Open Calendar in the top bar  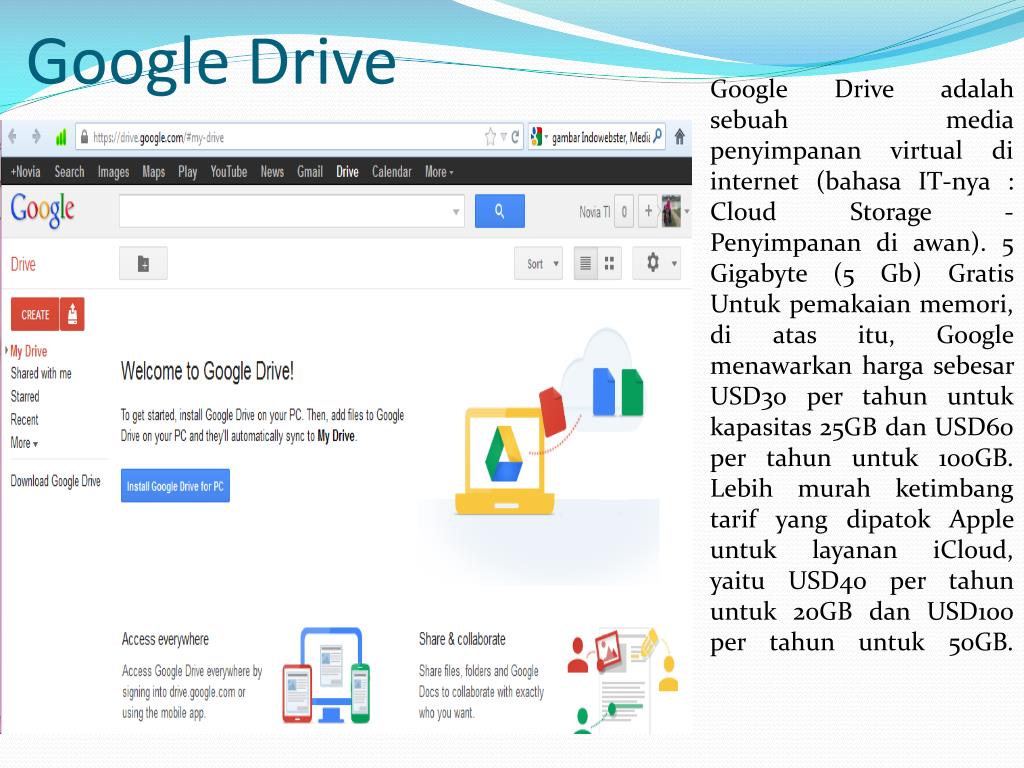point(392,172)
